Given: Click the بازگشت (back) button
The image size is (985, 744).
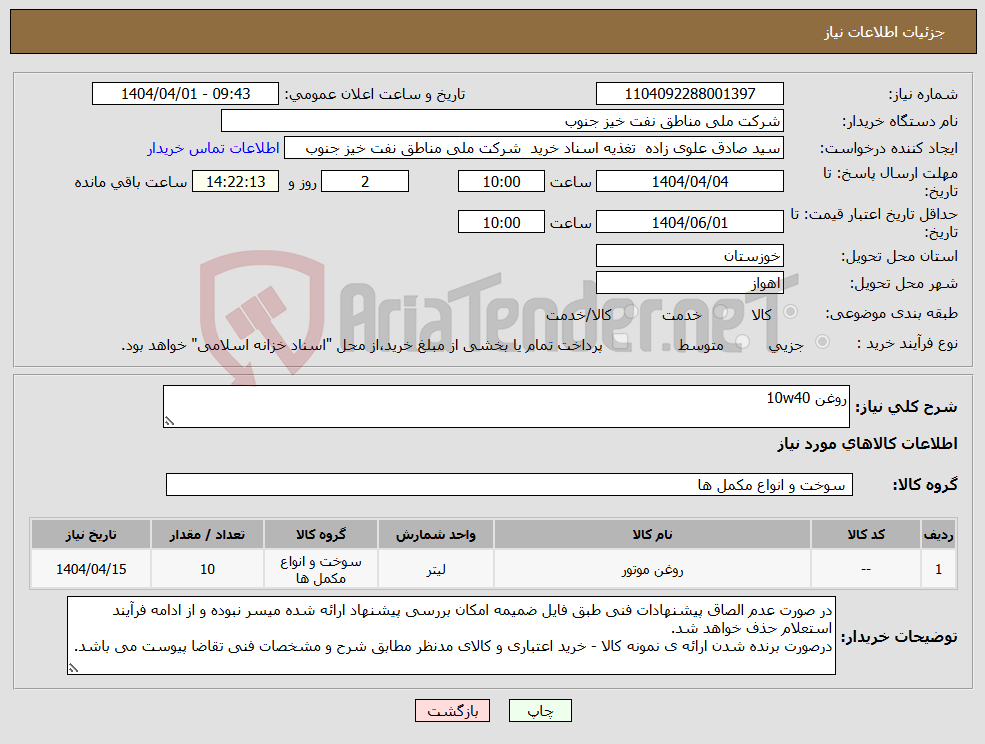Looking at the screenshot, I should [x=452, y=711].
